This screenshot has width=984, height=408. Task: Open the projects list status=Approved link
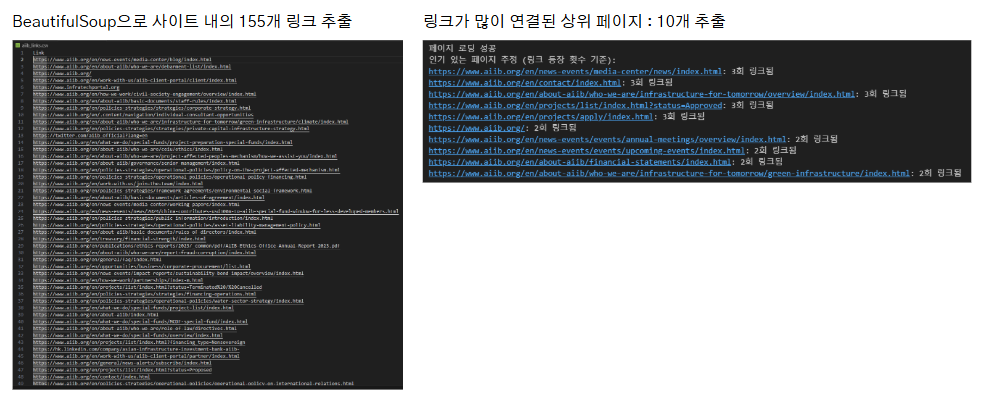click(x=577, y=105)
